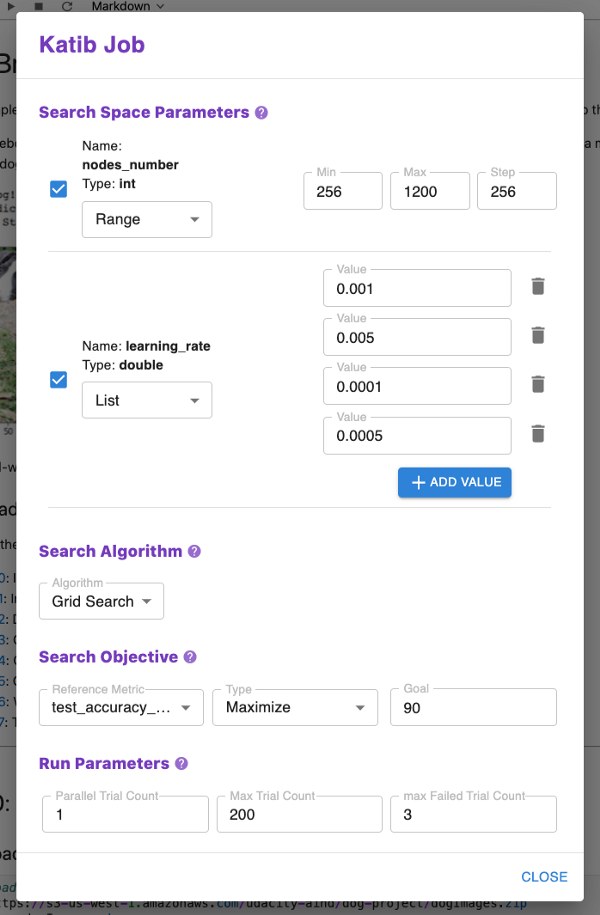The width and height of the screenshot is (600, 915).
Task: Click the Goal input field
Action: point(472,707)
